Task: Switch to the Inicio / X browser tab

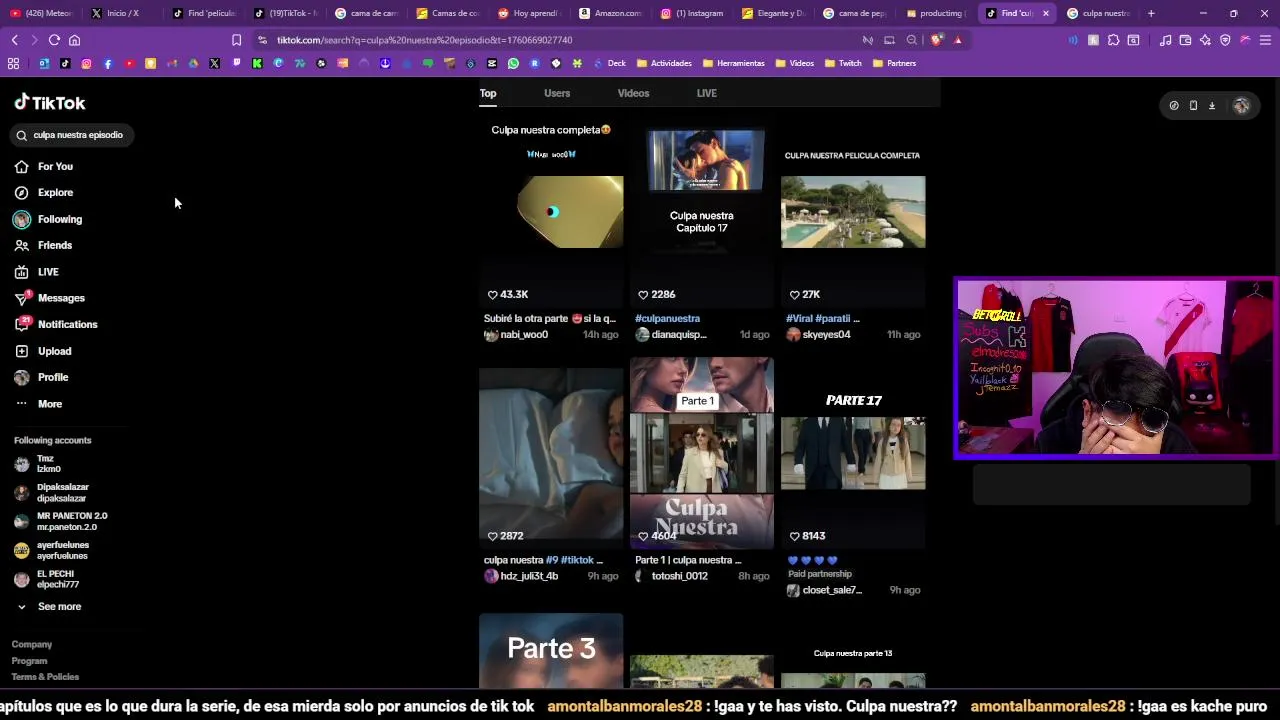Action: (x=122, y=13)
